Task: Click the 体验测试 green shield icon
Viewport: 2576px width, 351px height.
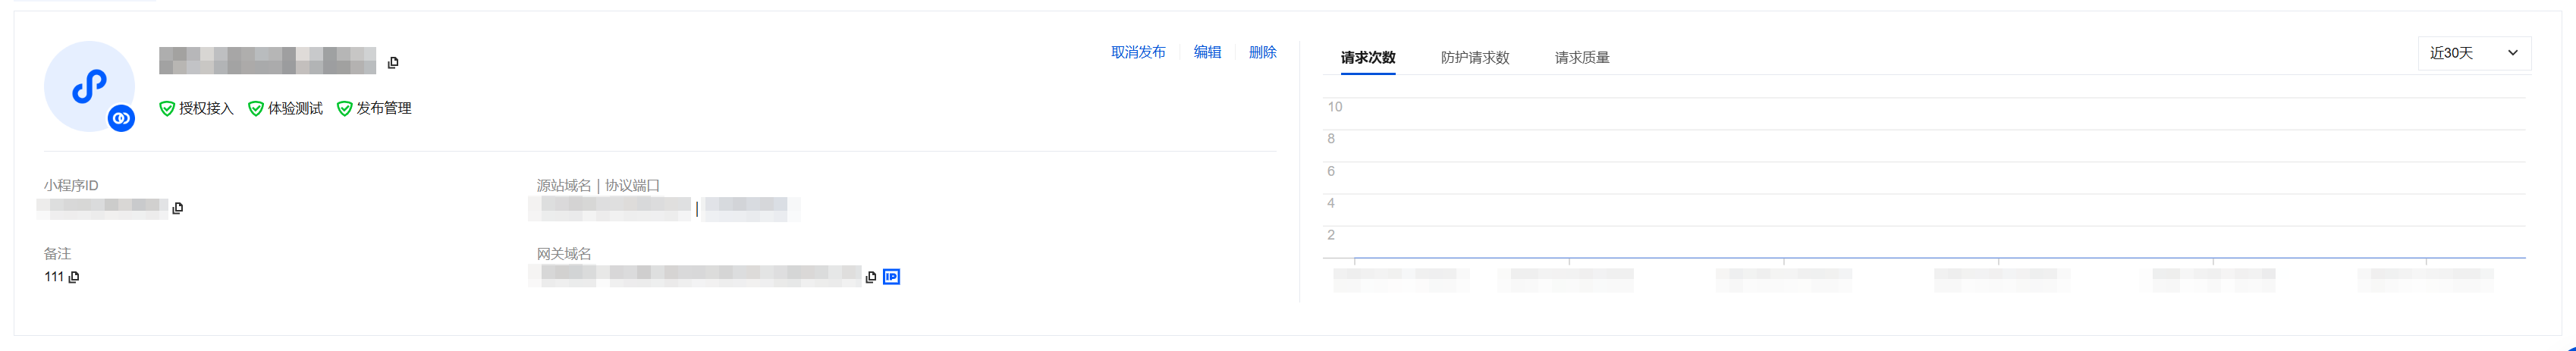Action: 256,109
